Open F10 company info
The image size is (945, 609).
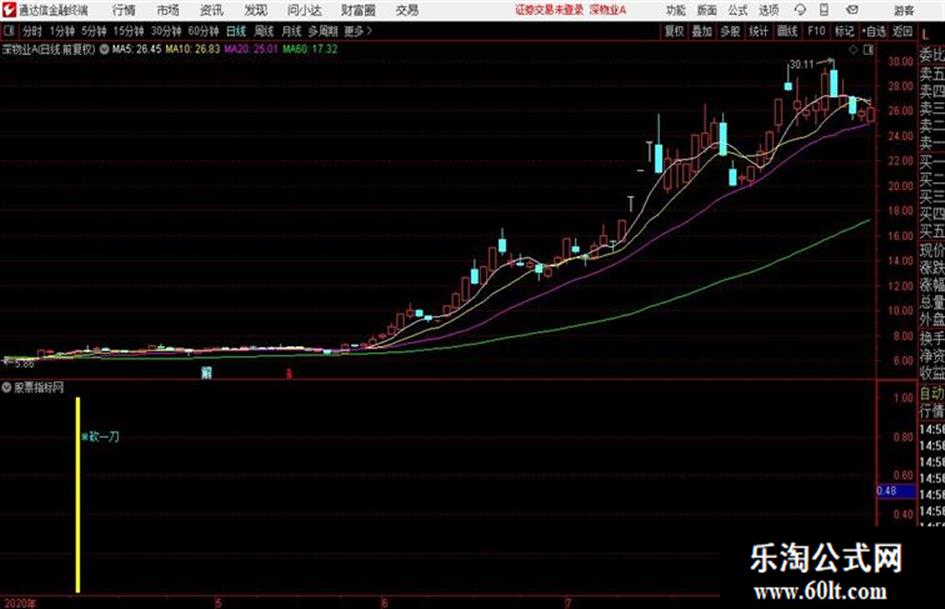pos(816,31)
